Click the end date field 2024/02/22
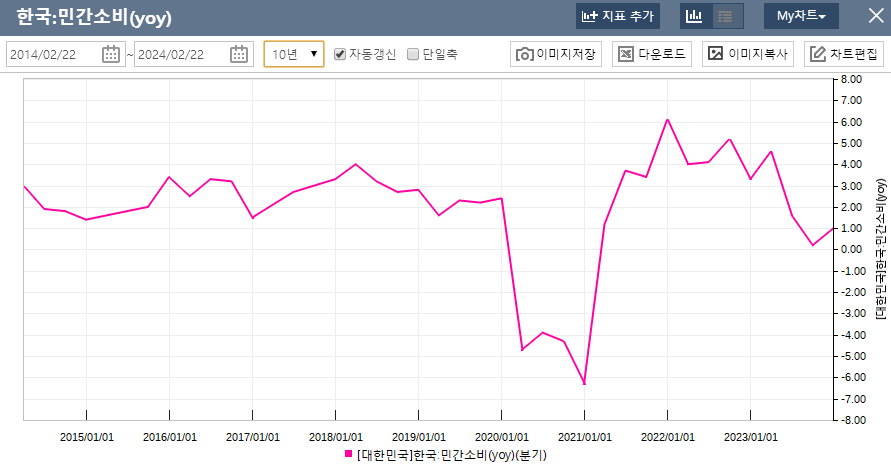The image size is (891, 472). [182, 54]
